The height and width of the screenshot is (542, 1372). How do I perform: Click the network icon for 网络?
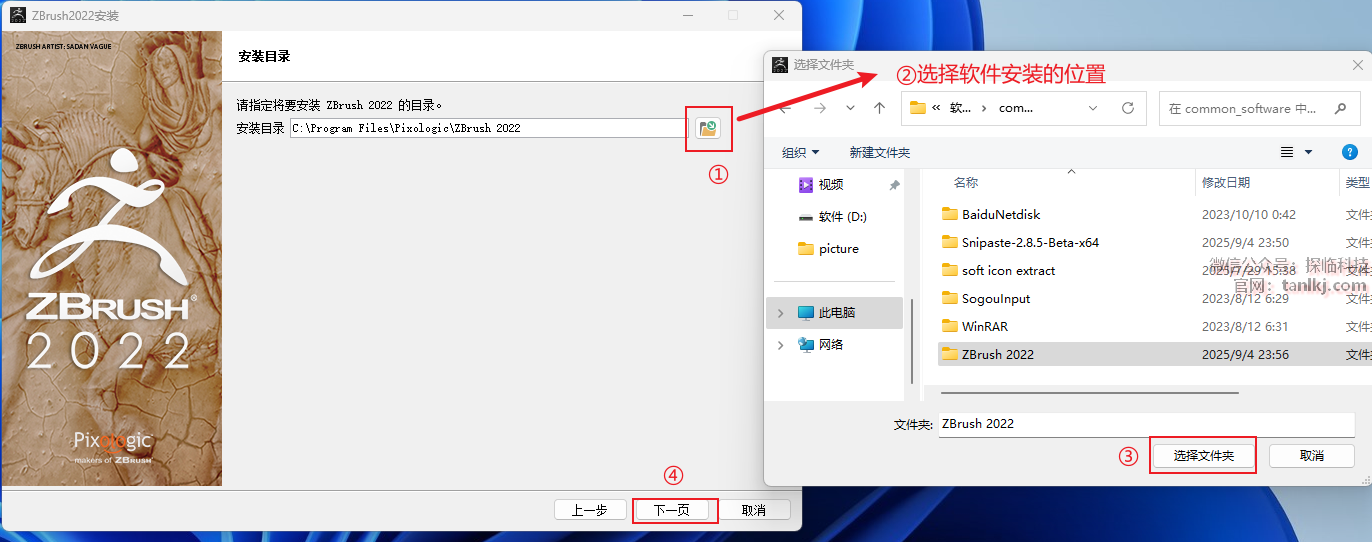coord(806,345)
